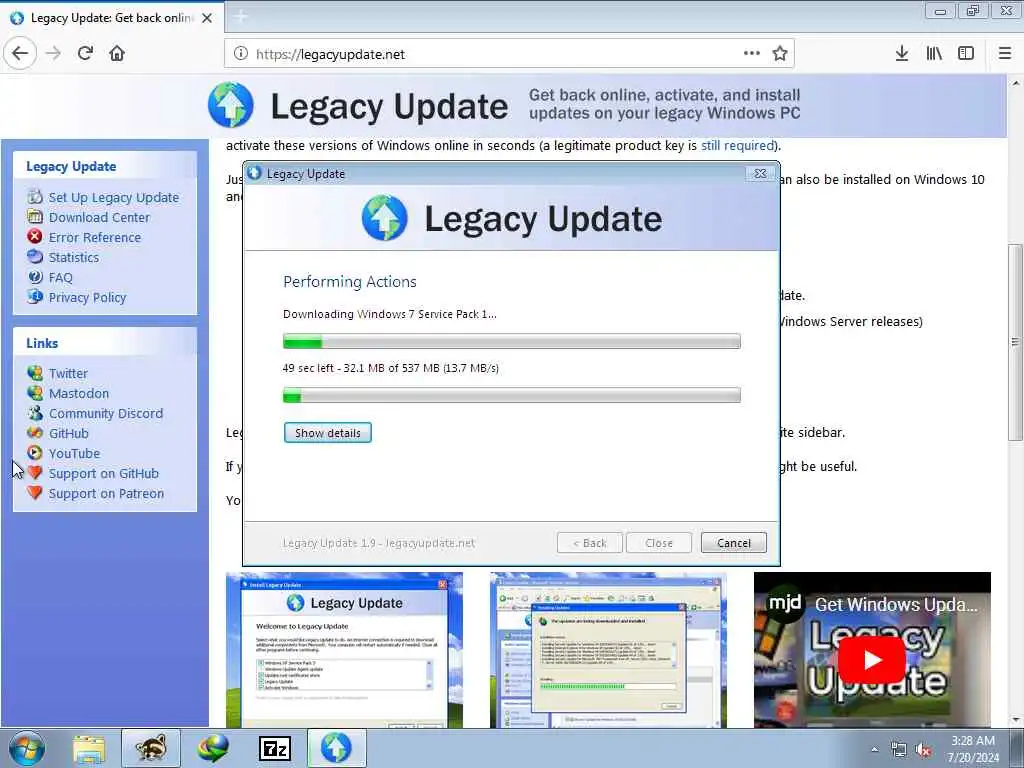The width and height of the screenshot is (1024, 768).
Task: Click the muted volume tray icon
Action: (x=923, y=750)
